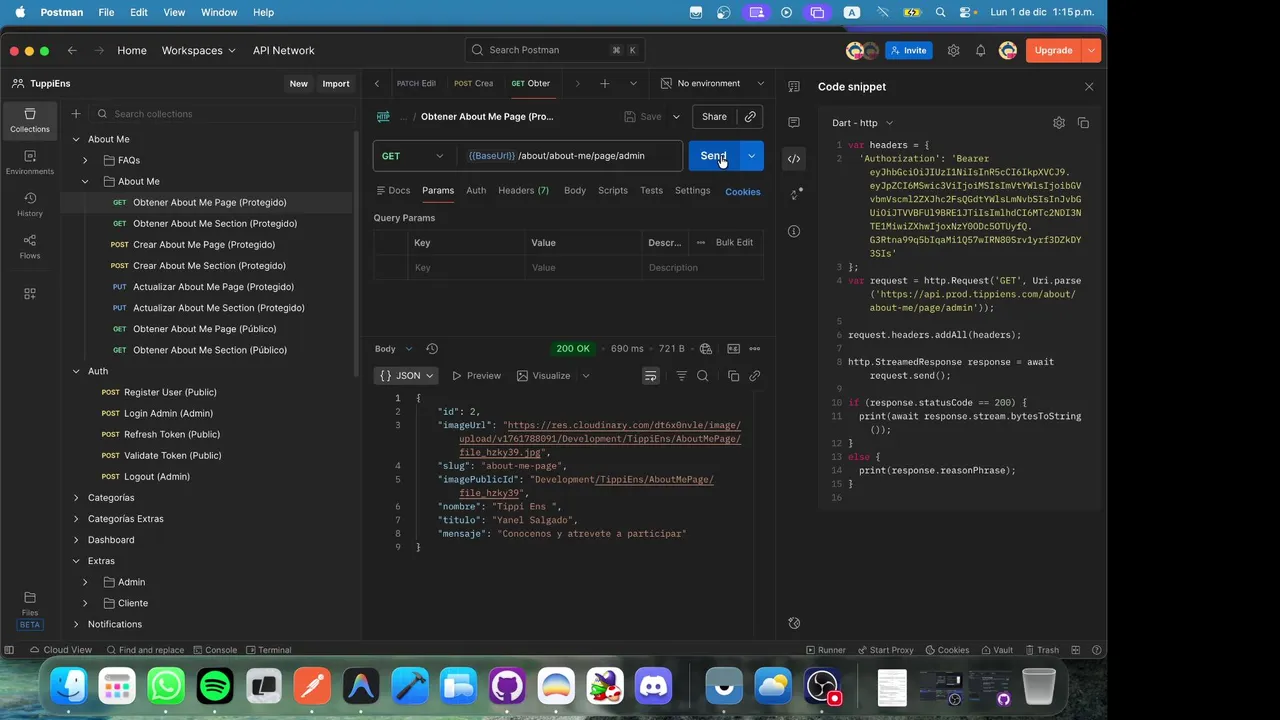Screen dimensions: 1280x720
Task: Add a new request tab
Action: coord(604,83)
